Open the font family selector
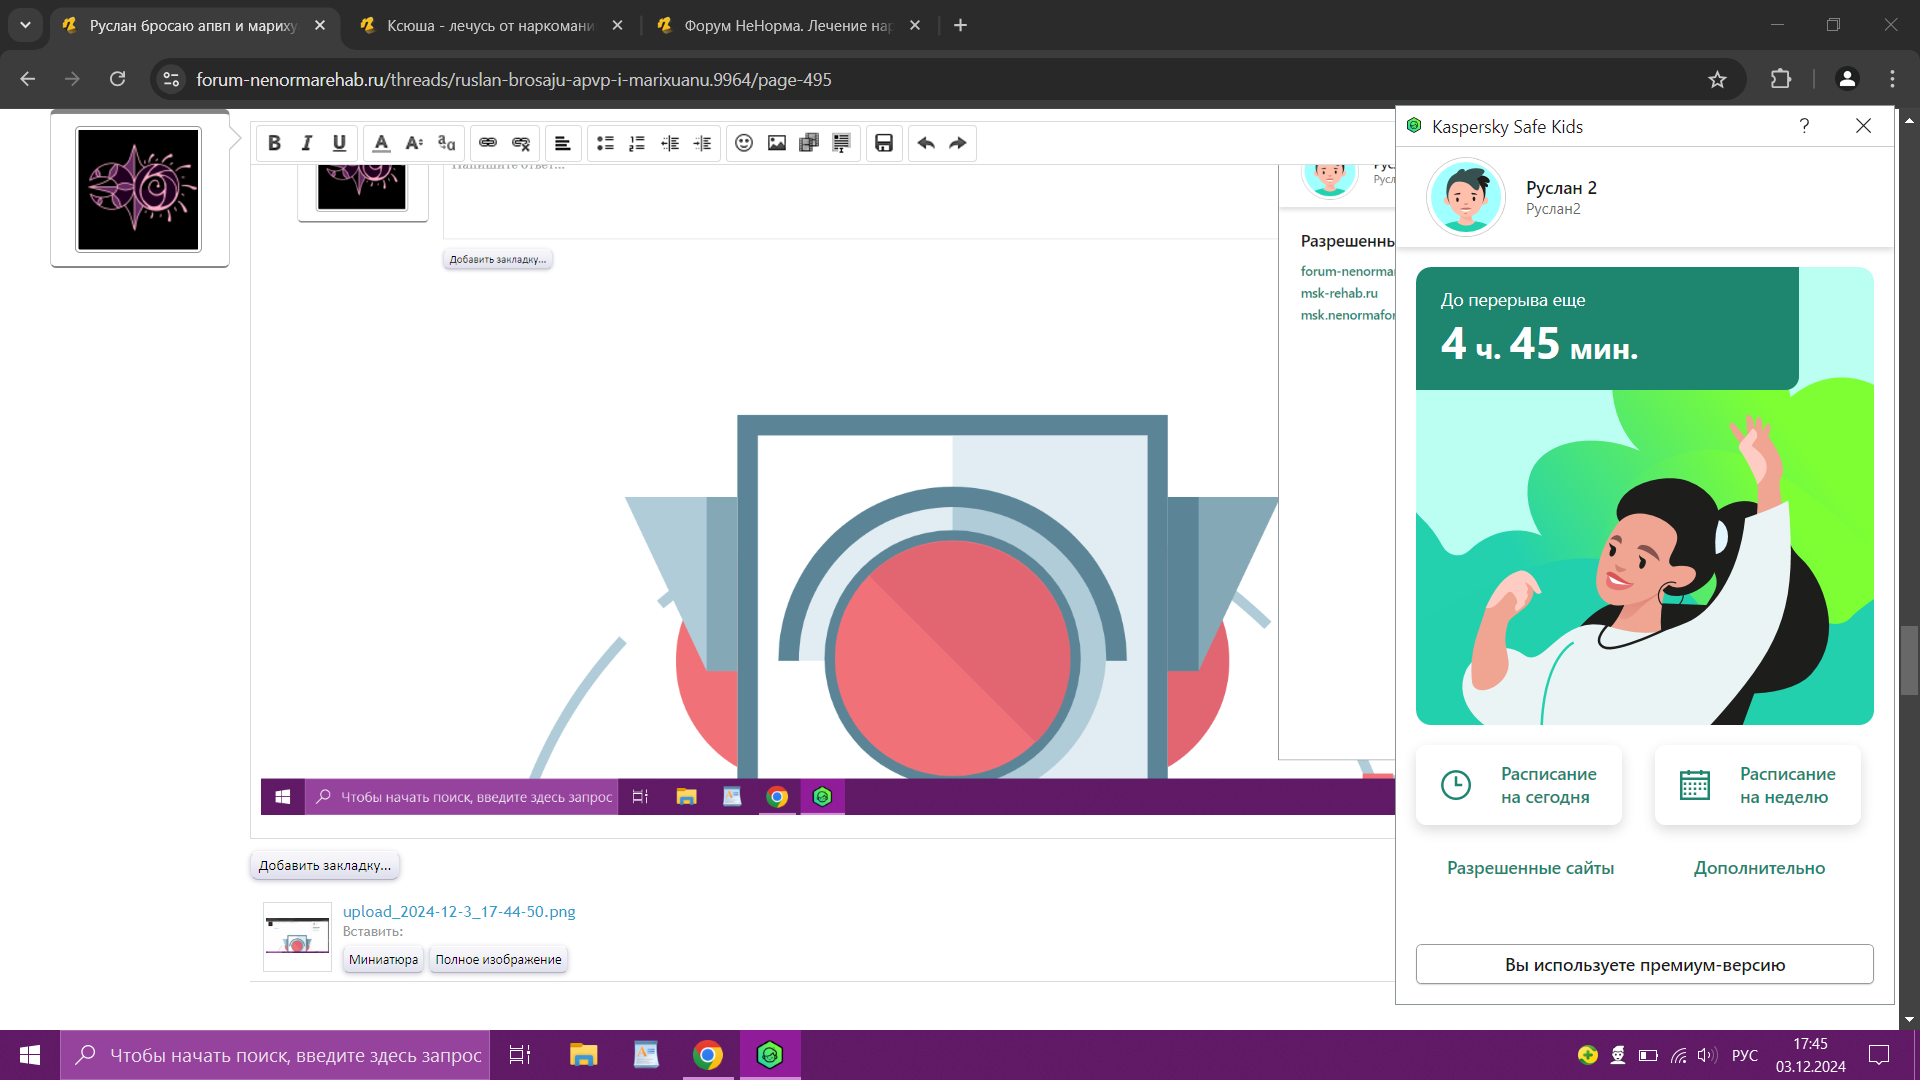This screenshot has width=1920, height=1080. [x=446, y=143]
